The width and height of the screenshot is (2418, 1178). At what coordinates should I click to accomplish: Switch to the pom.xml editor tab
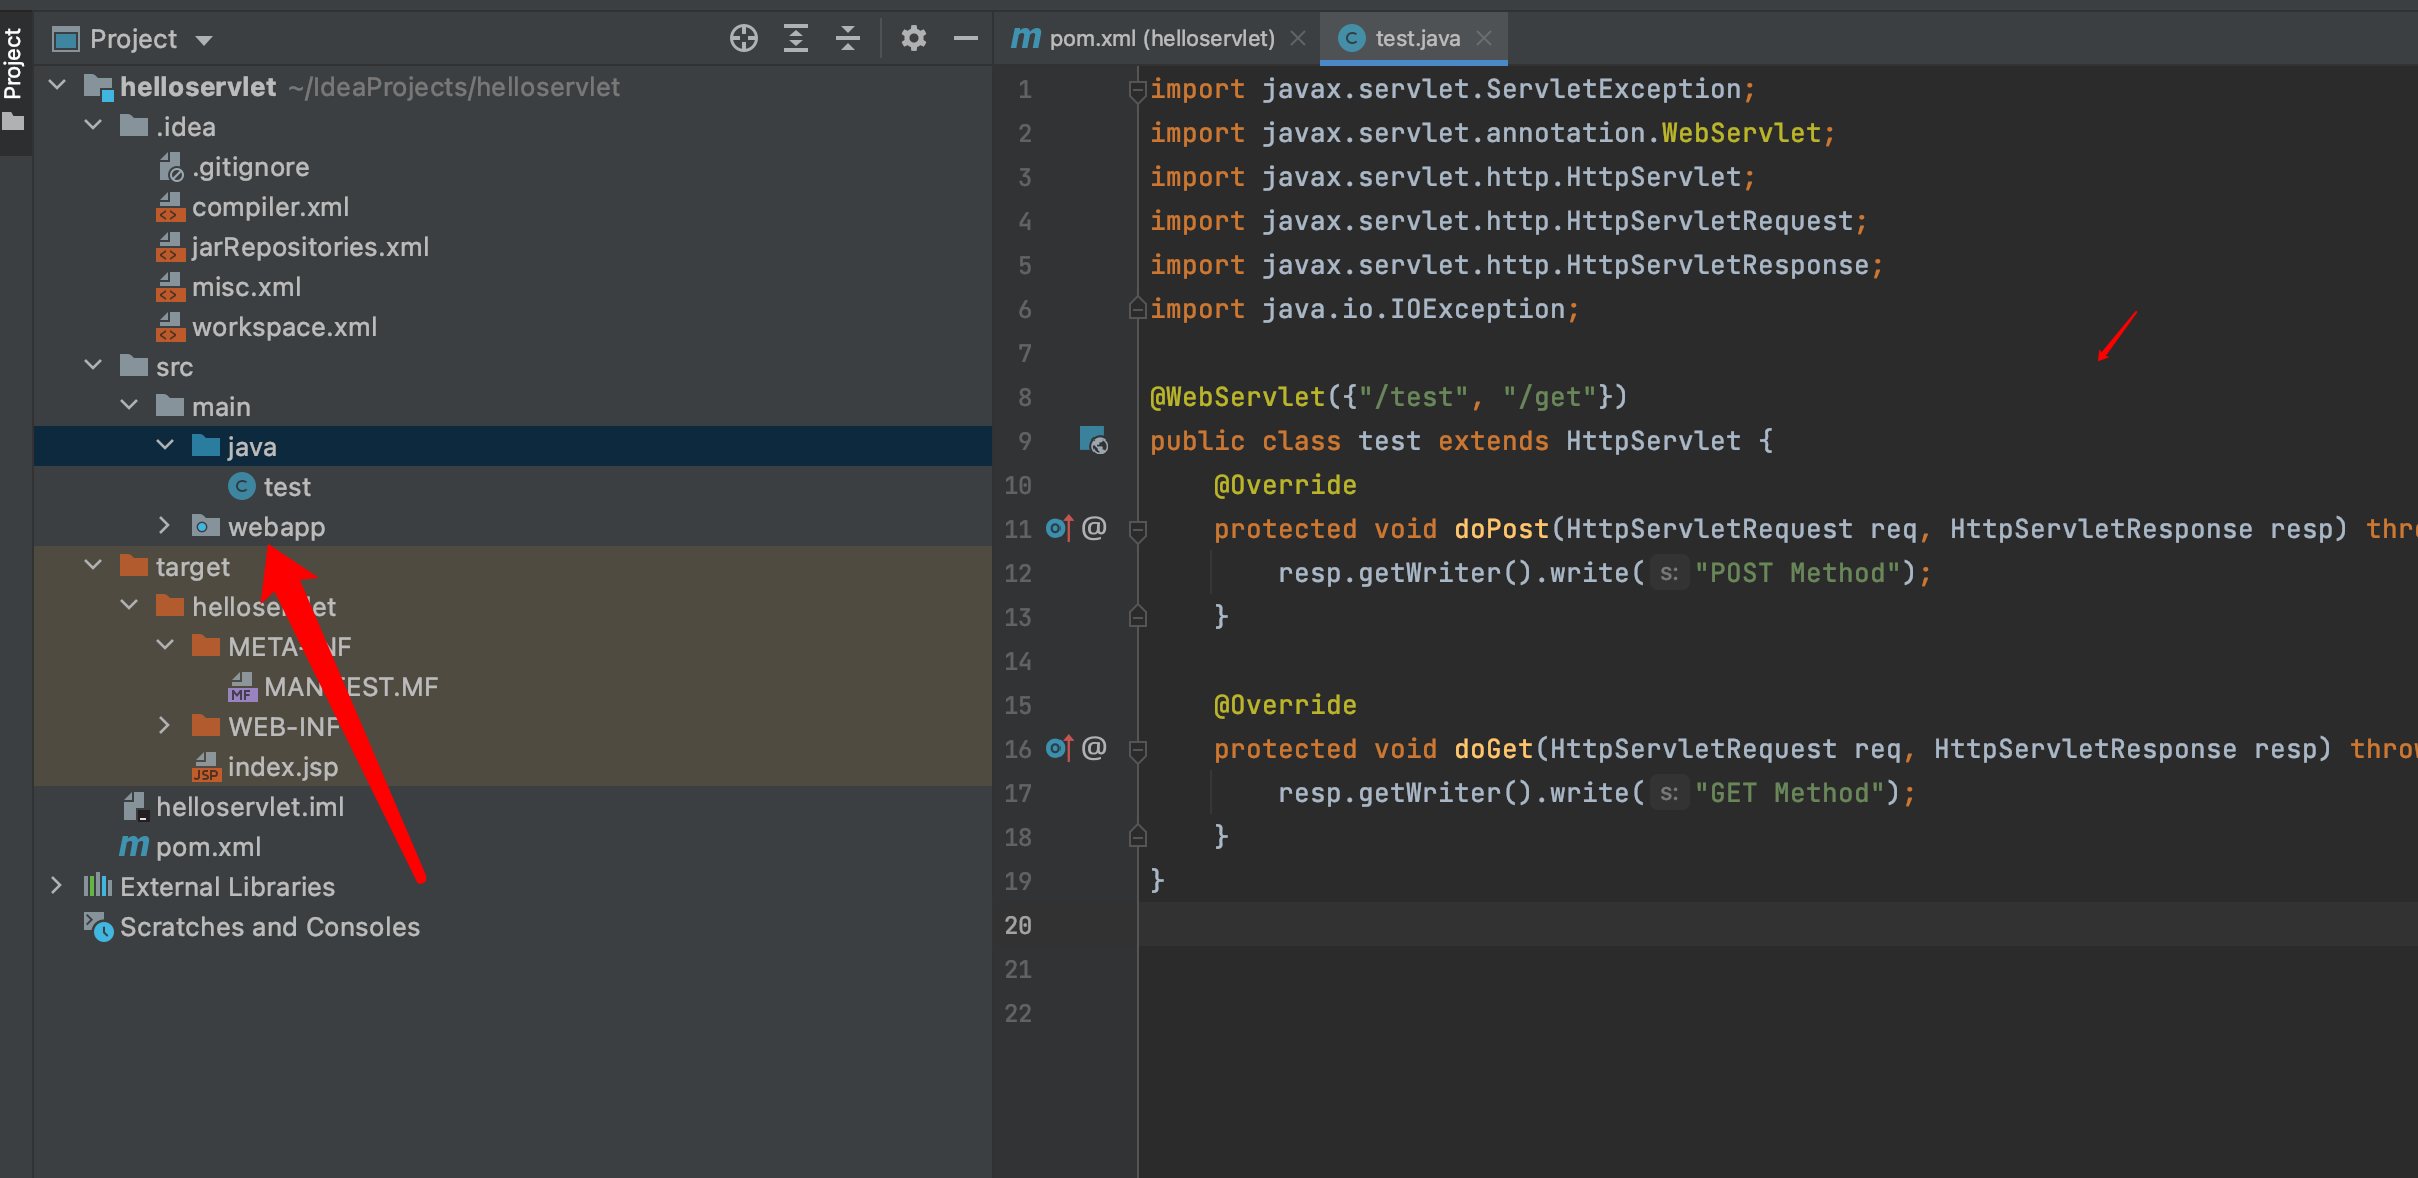(1160, 38)
